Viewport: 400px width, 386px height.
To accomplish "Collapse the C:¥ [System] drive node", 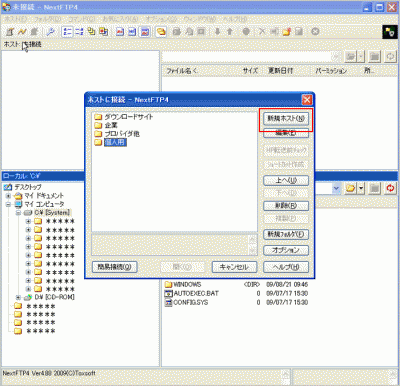I will pyautogui.click(x=18, y=213).
